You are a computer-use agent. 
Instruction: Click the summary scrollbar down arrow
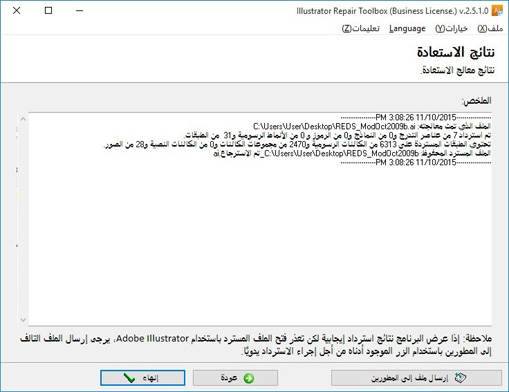click(23, 320)
